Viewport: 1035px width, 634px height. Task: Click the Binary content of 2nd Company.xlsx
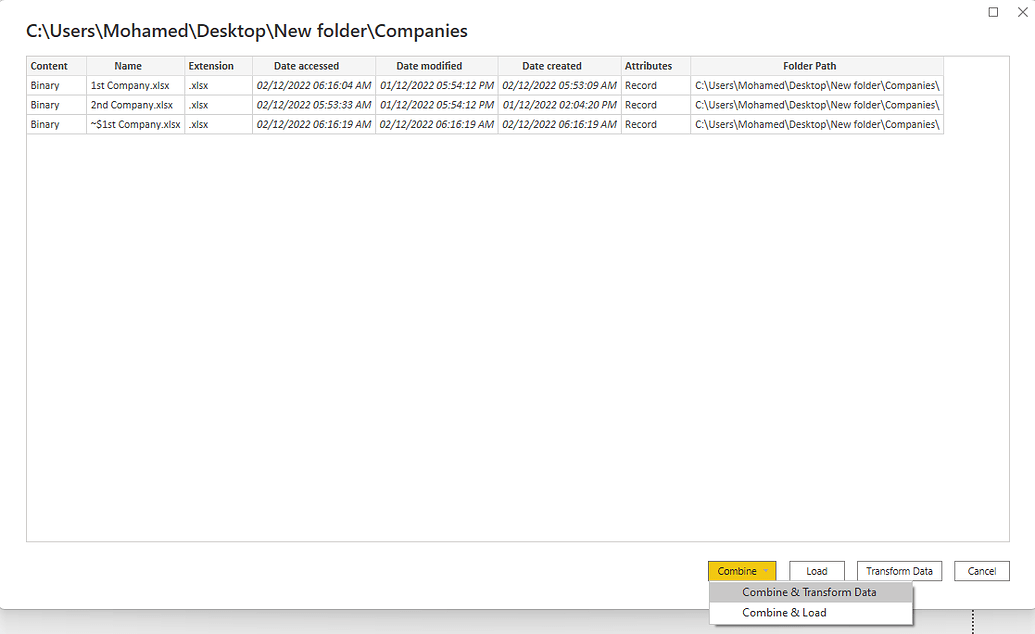(x=44, y=104)
